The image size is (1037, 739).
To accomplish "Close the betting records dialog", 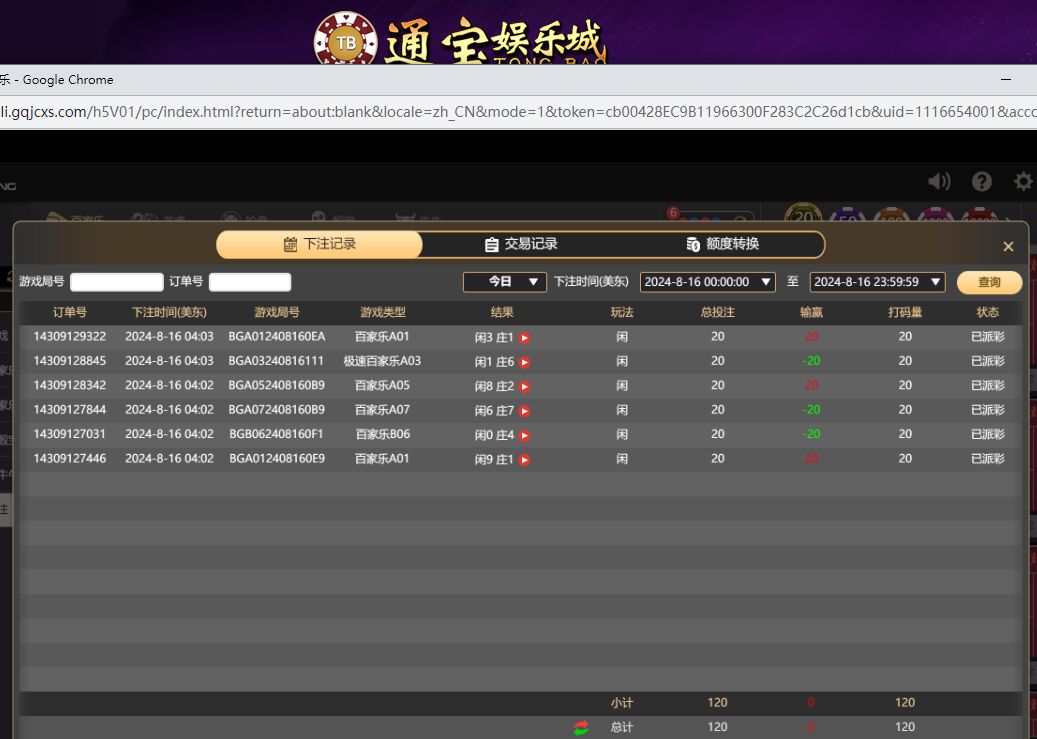I will tap(1008, 246).
